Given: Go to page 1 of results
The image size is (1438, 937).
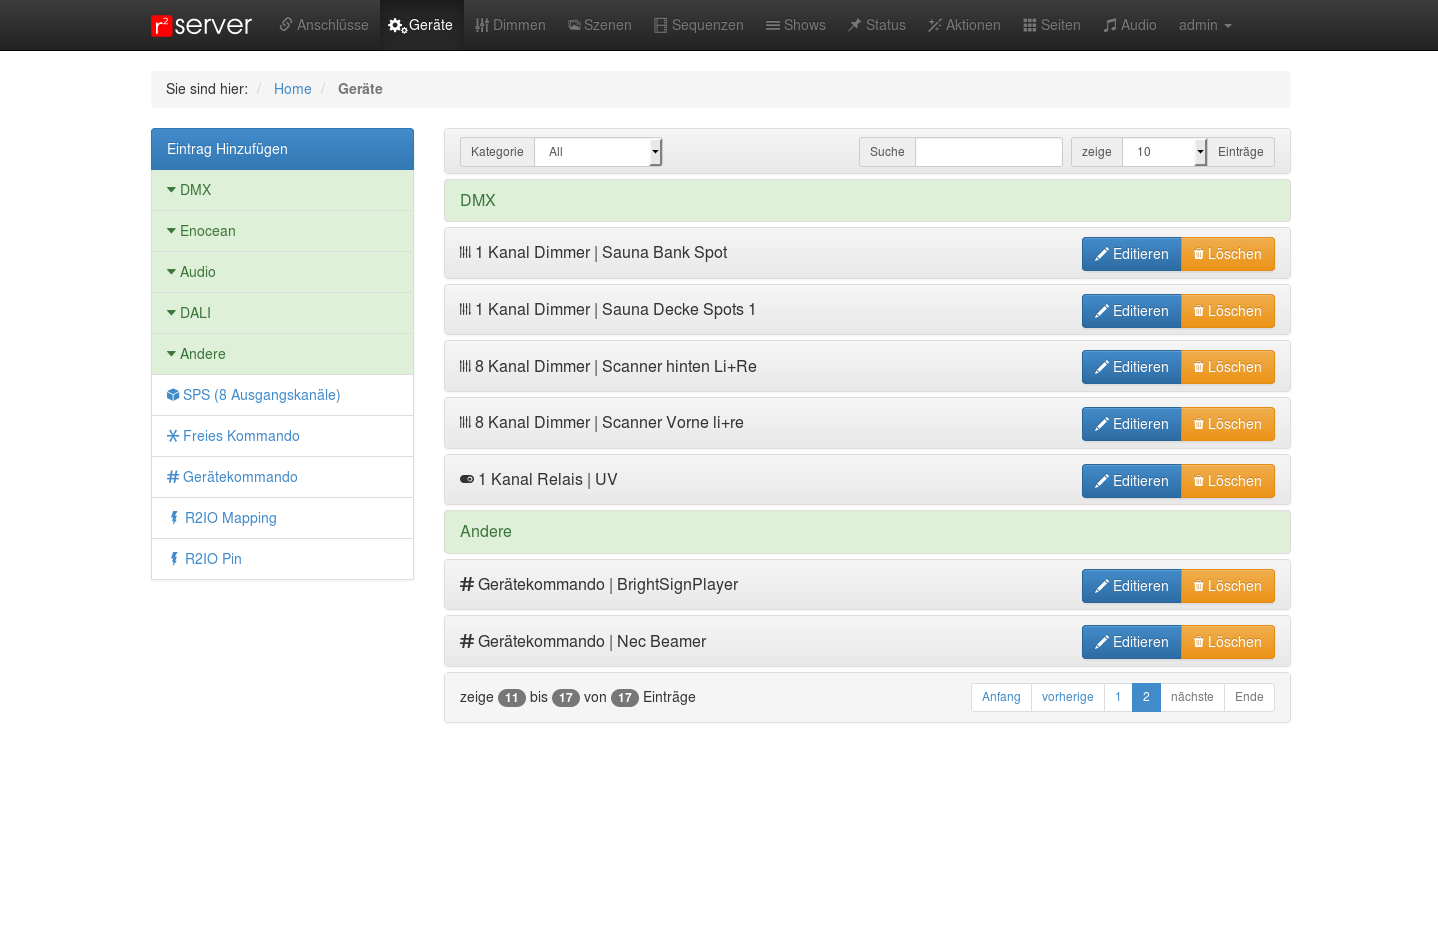Looking at the screenshot, I should point(1118,697).
